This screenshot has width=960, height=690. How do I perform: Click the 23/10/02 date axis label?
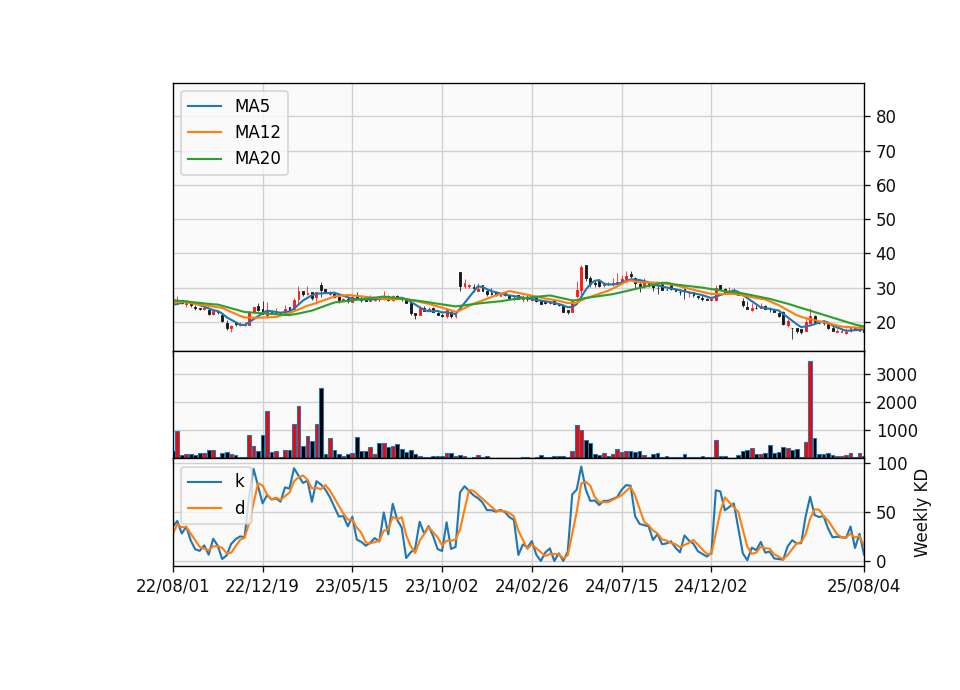tap(441, 587)
